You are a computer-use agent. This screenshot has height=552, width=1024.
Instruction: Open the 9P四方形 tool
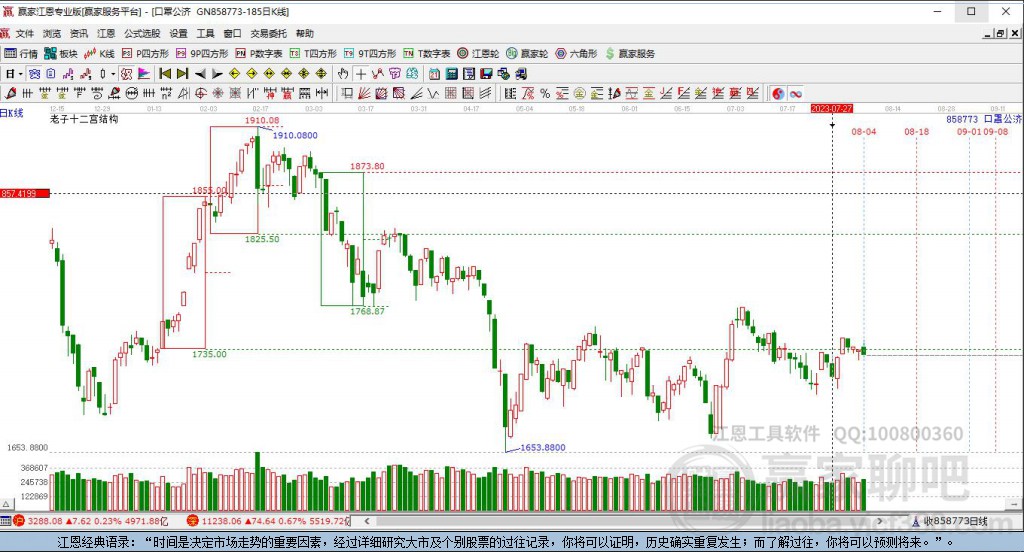[x=202, y=54]
